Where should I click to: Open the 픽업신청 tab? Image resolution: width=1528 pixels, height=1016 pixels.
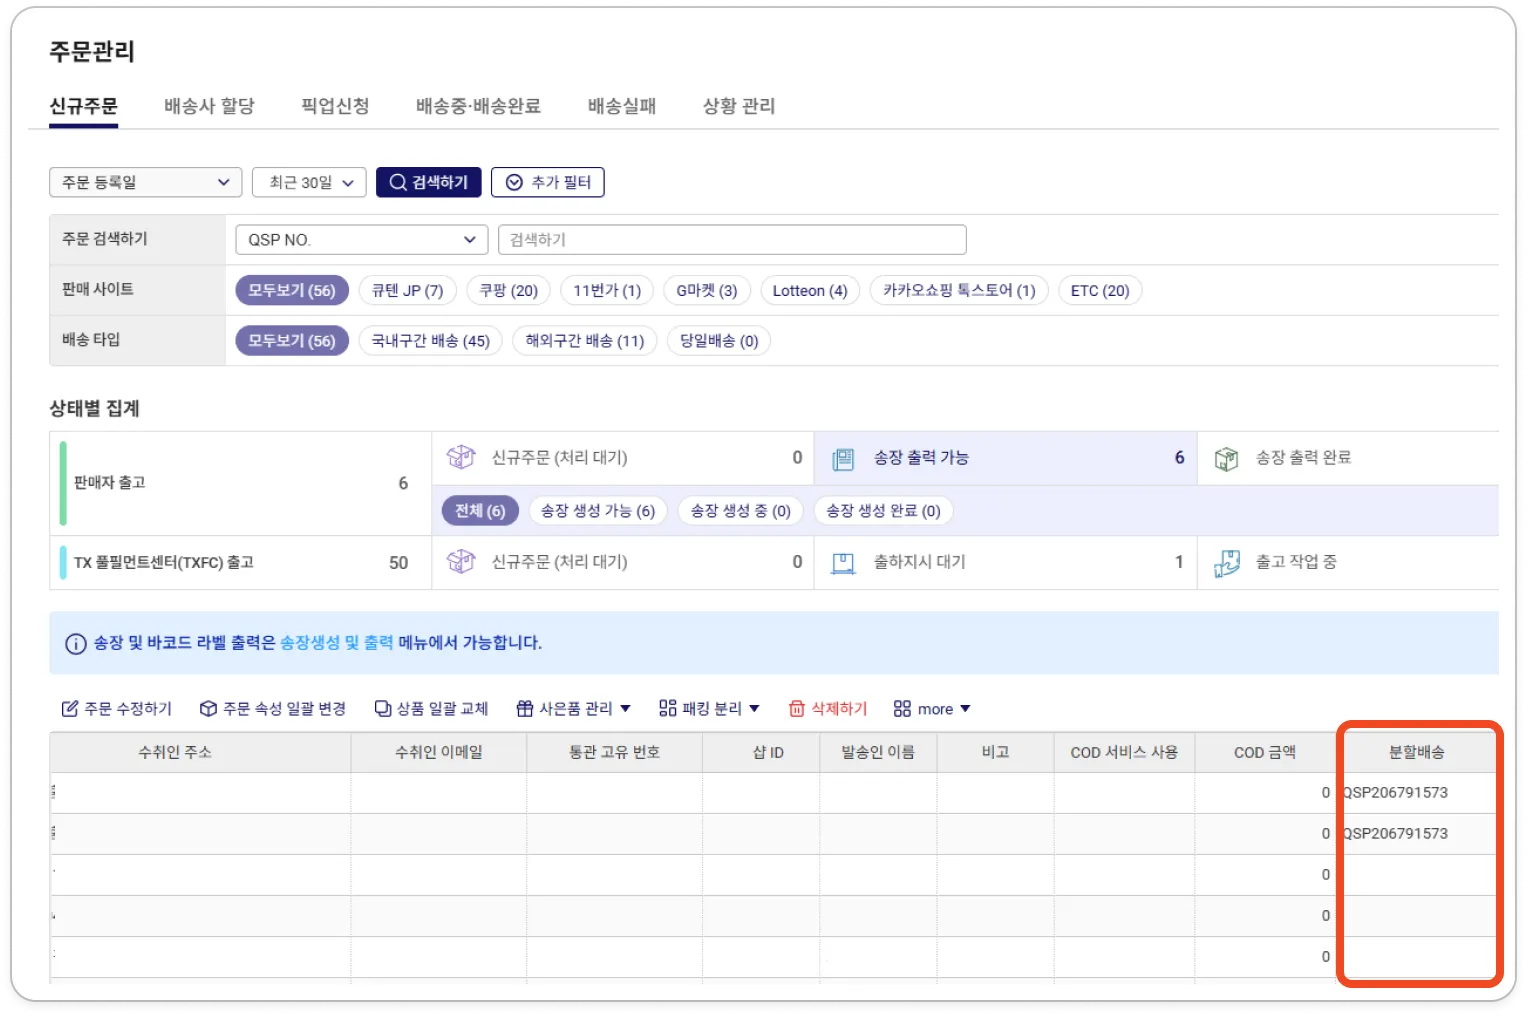(336, 106)
